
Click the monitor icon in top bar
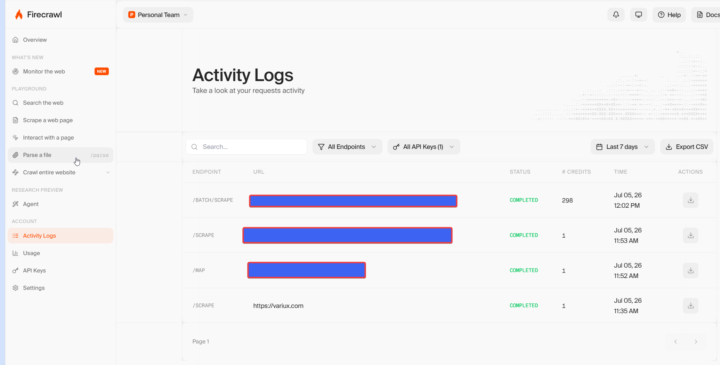[x=638, y=15]
